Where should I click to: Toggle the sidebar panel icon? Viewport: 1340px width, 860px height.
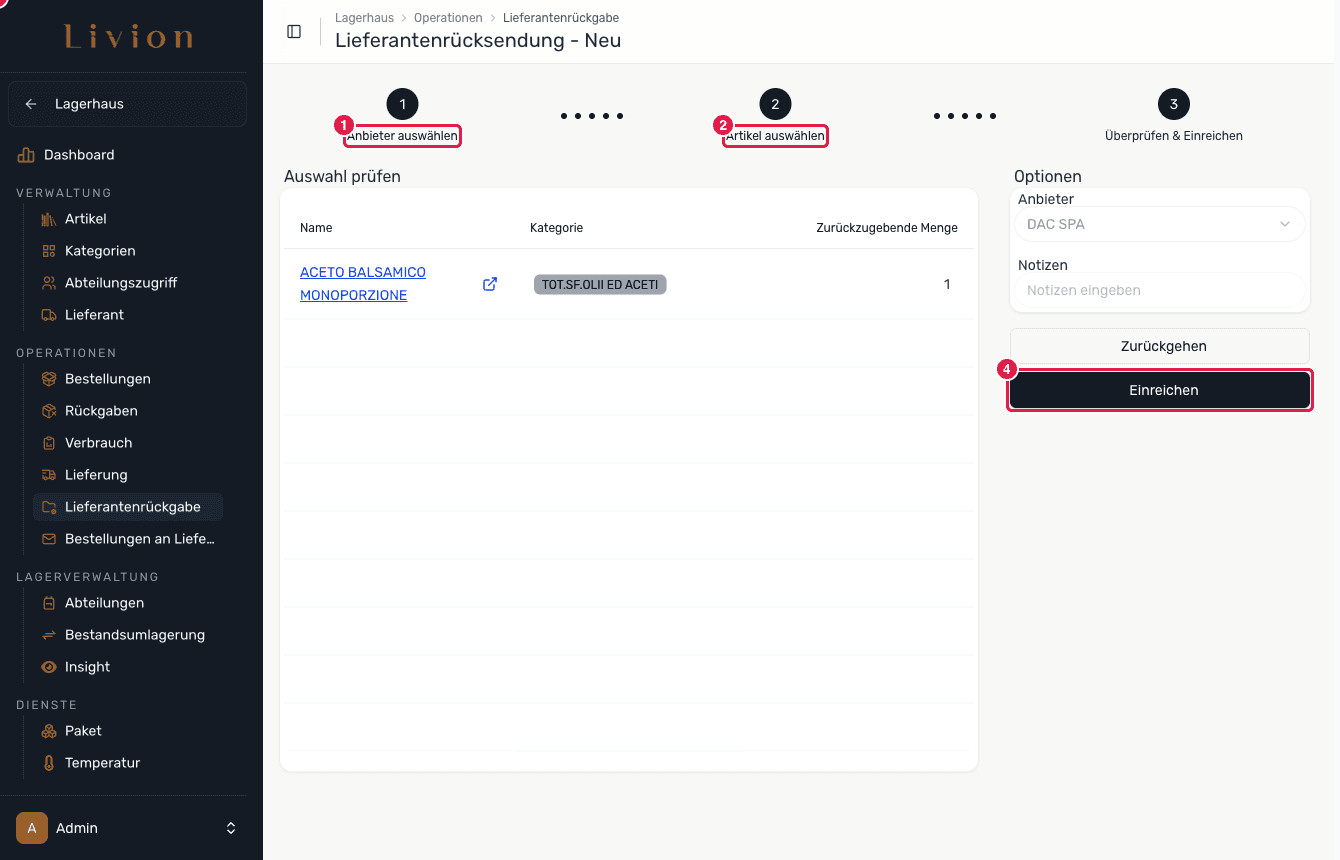pos(294,31)
